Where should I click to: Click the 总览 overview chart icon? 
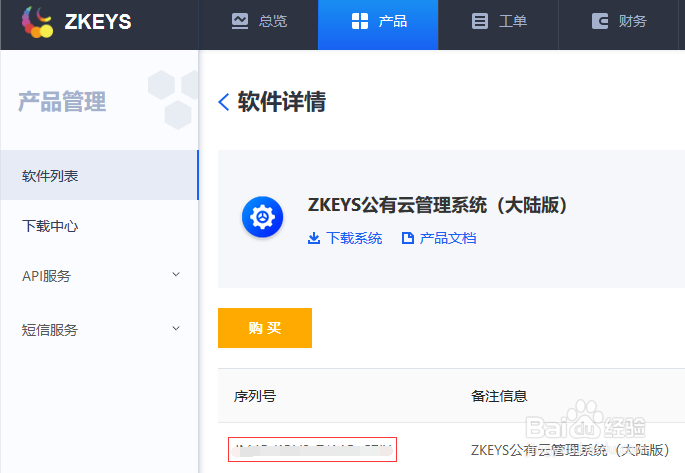240,21
